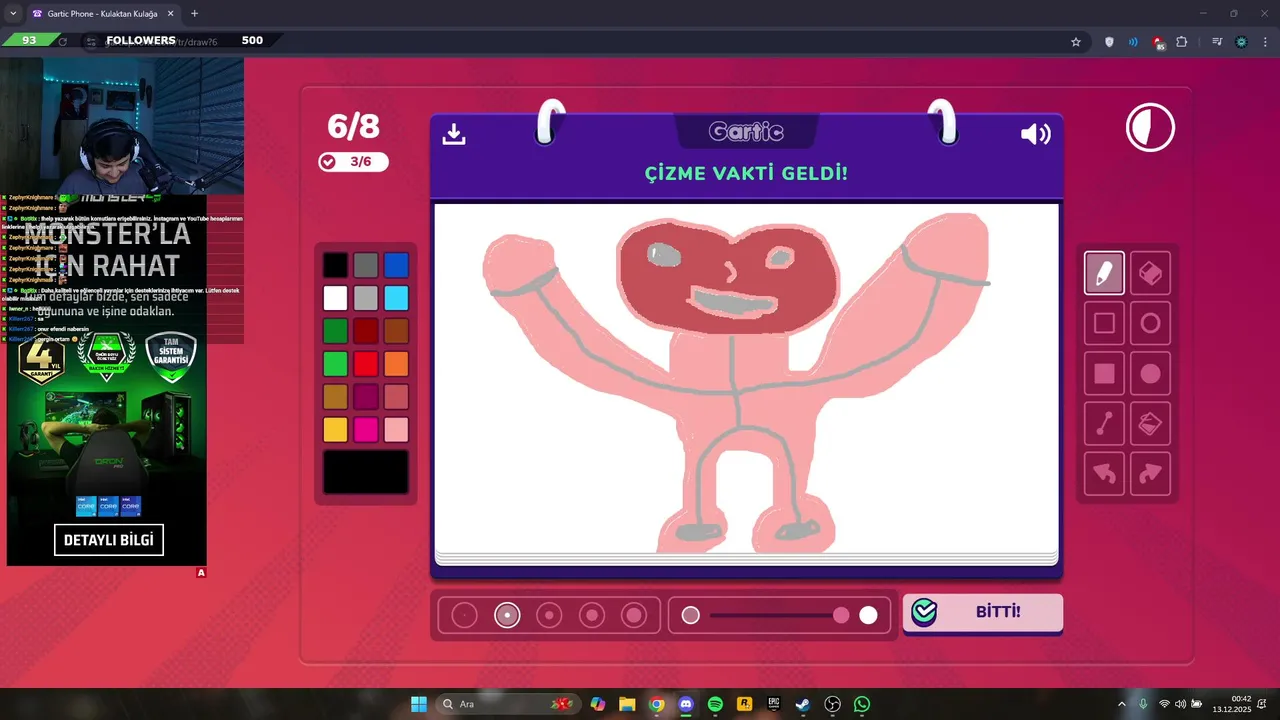Select the dark red color swatch
1280x720 pixels.
(x=366, y=331)
